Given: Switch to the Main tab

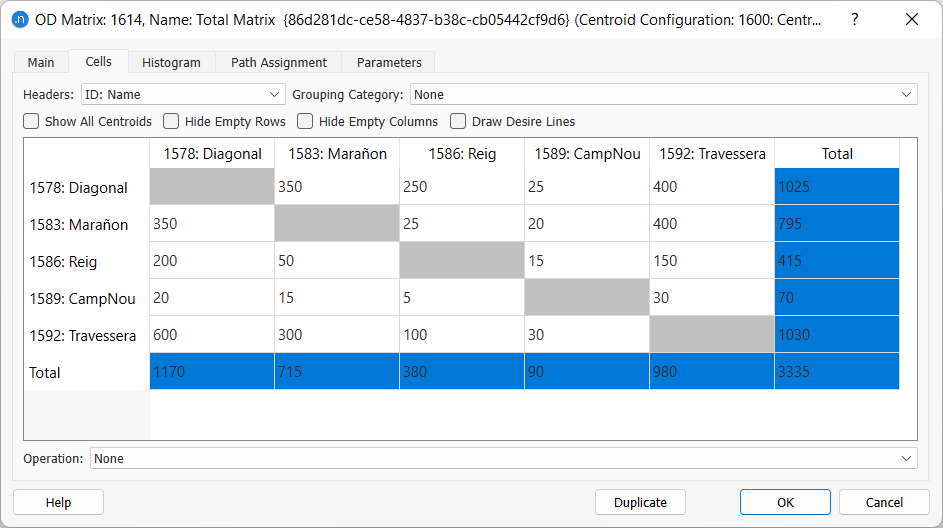Looking at the screenshot, I should coord(41,62).
